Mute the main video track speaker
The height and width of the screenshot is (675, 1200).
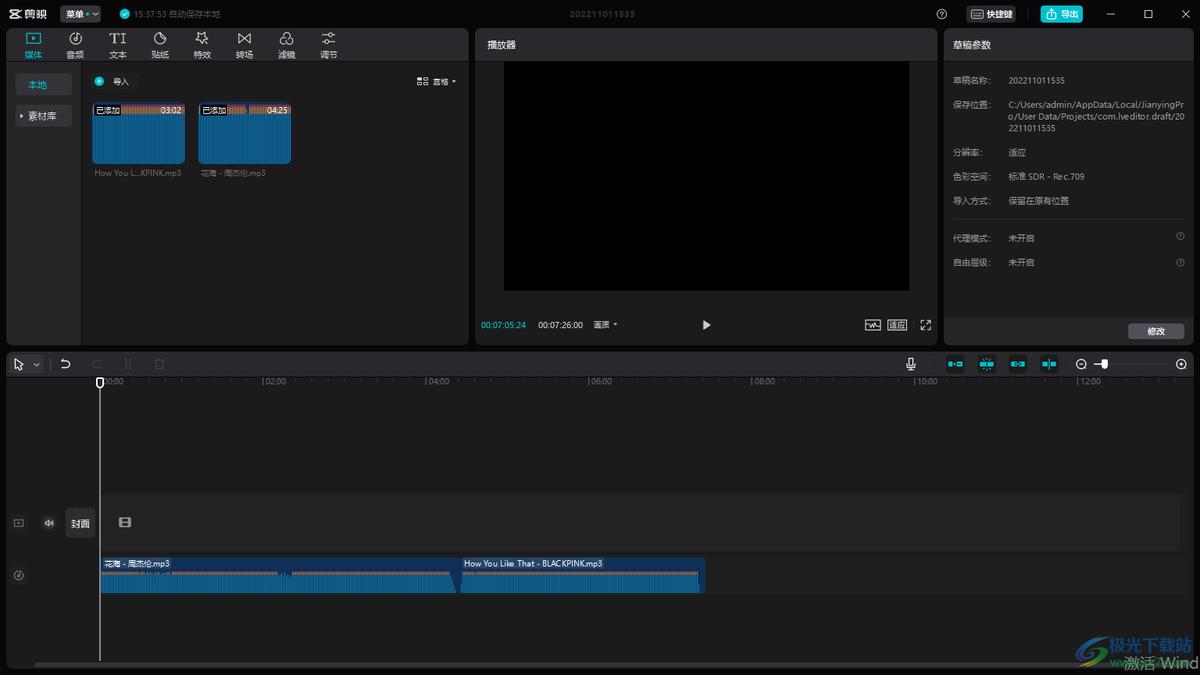(x=49, y=523)
